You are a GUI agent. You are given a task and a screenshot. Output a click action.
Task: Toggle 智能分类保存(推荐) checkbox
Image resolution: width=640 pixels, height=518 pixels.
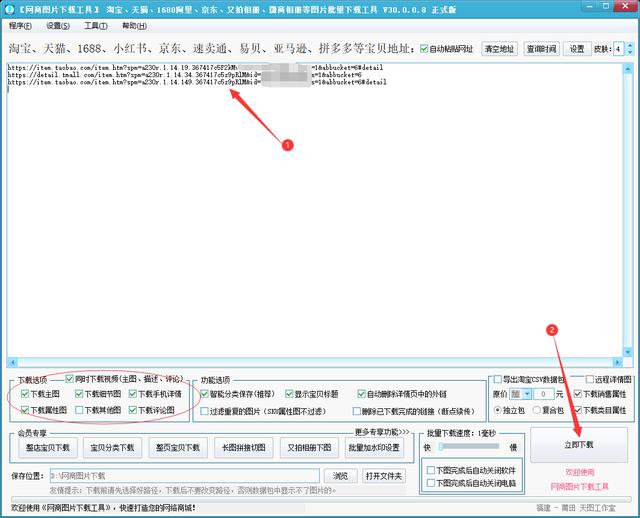click(x=204, y=394)
